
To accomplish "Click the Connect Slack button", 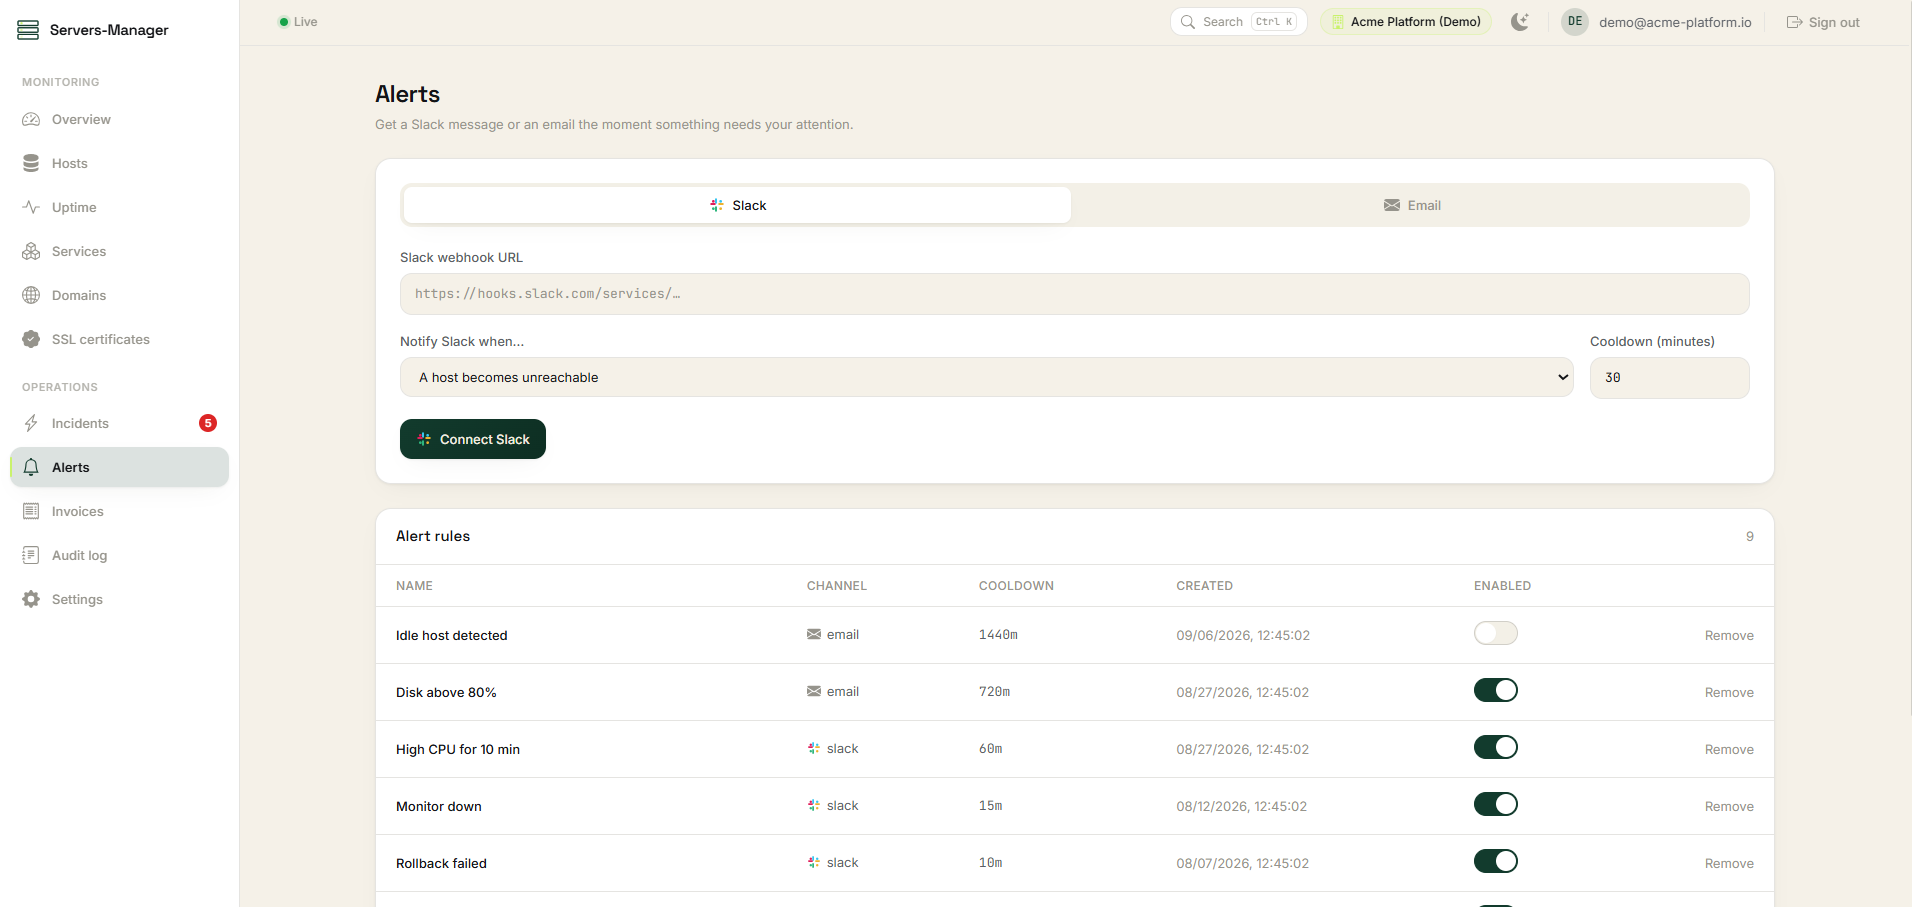I will pyautogui.click(x=473, y=439).
